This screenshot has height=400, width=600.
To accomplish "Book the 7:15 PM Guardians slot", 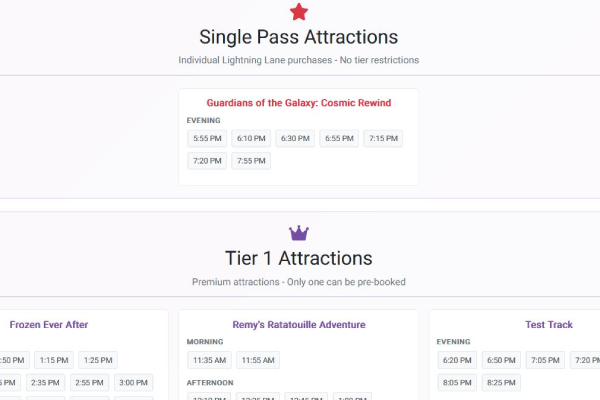I will [383, 139].
